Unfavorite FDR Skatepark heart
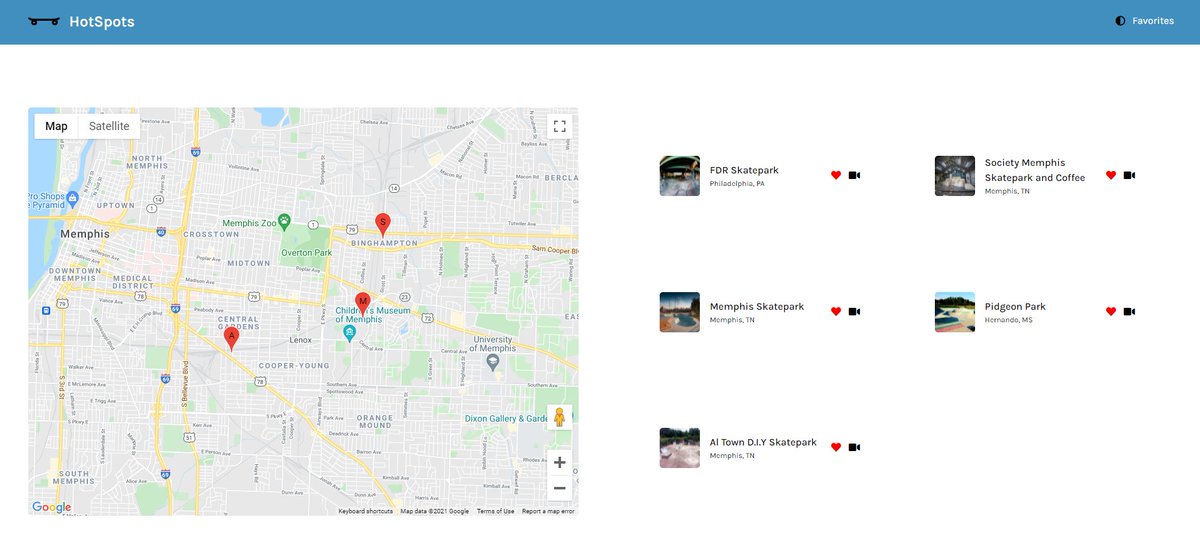This screenshot has width=1200, height=556. pyautogui.click(x=836, y=175)
